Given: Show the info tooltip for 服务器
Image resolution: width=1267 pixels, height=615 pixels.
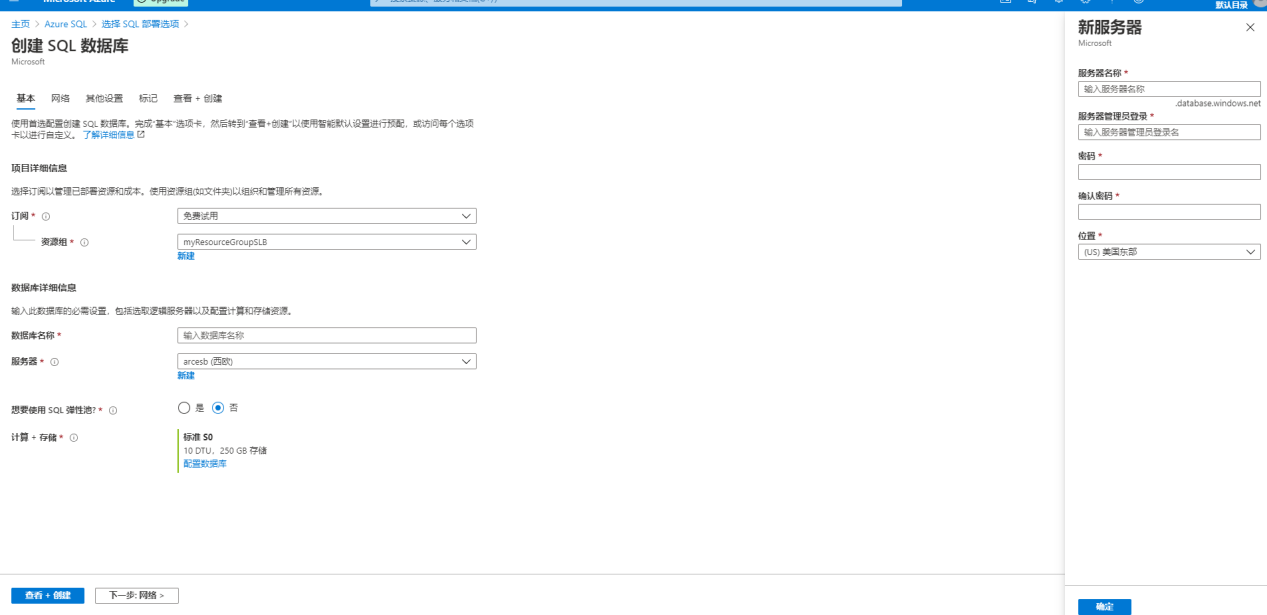Looking at the screenshot, I should [x=54, y=362].
